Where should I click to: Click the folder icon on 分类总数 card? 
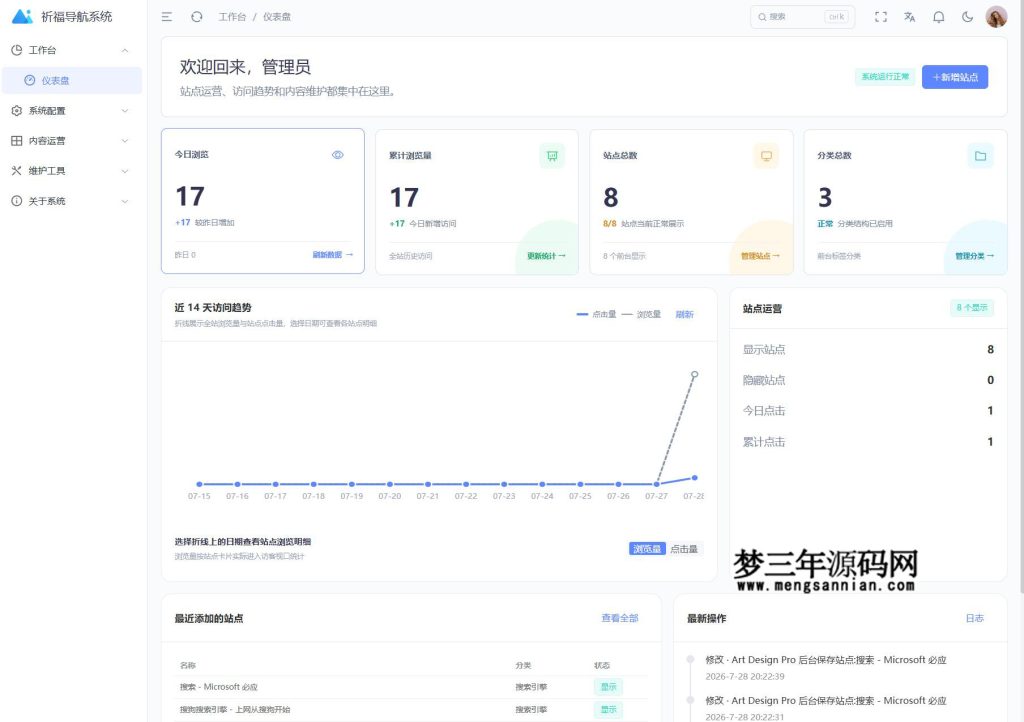(x=980, y=156)
